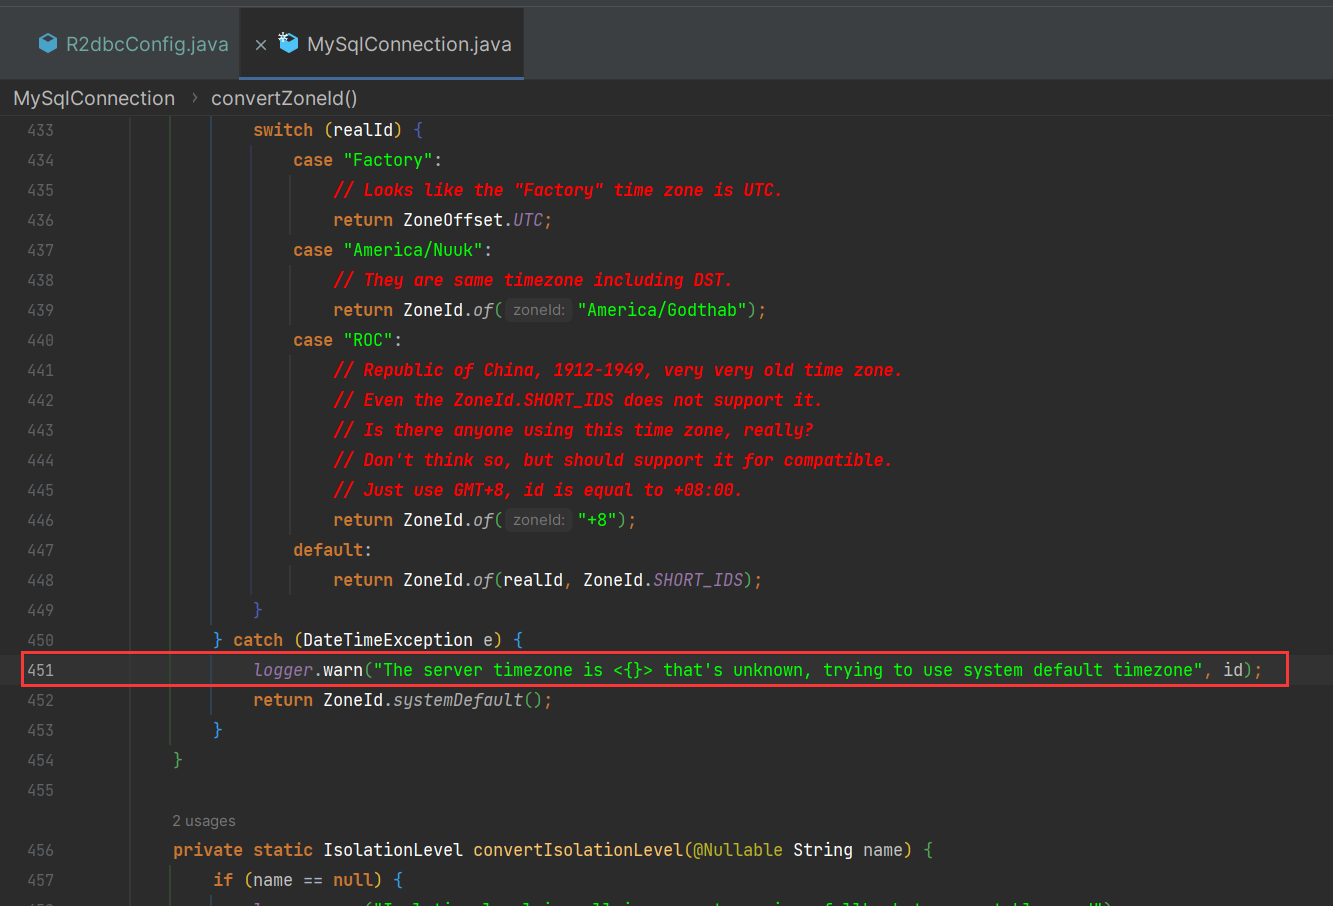Close the MySqlConnection.java tab
This screenshot has width=1333, height=906.
pos(260,45)
